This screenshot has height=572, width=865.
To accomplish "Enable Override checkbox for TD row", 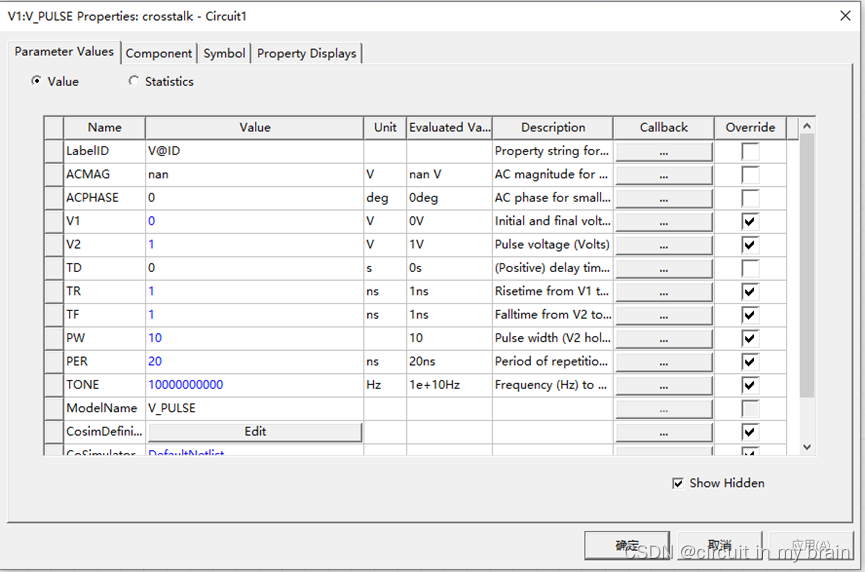I will click(x=750, y=268).
